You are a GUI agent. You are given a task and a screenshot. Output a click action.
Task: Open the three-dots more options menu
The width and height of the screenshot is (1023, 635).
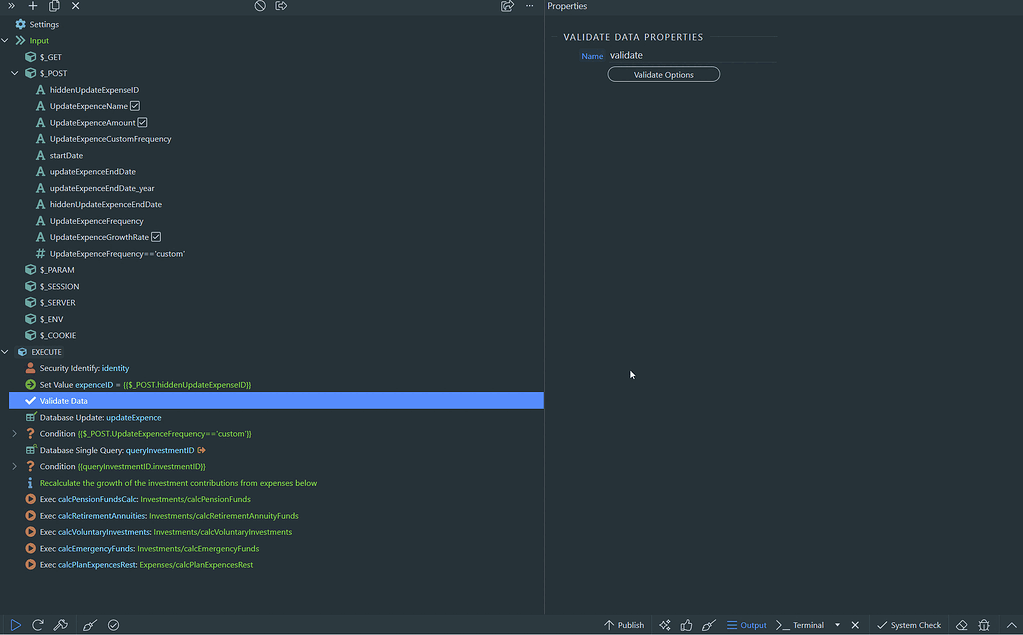[x=530, y=6]
